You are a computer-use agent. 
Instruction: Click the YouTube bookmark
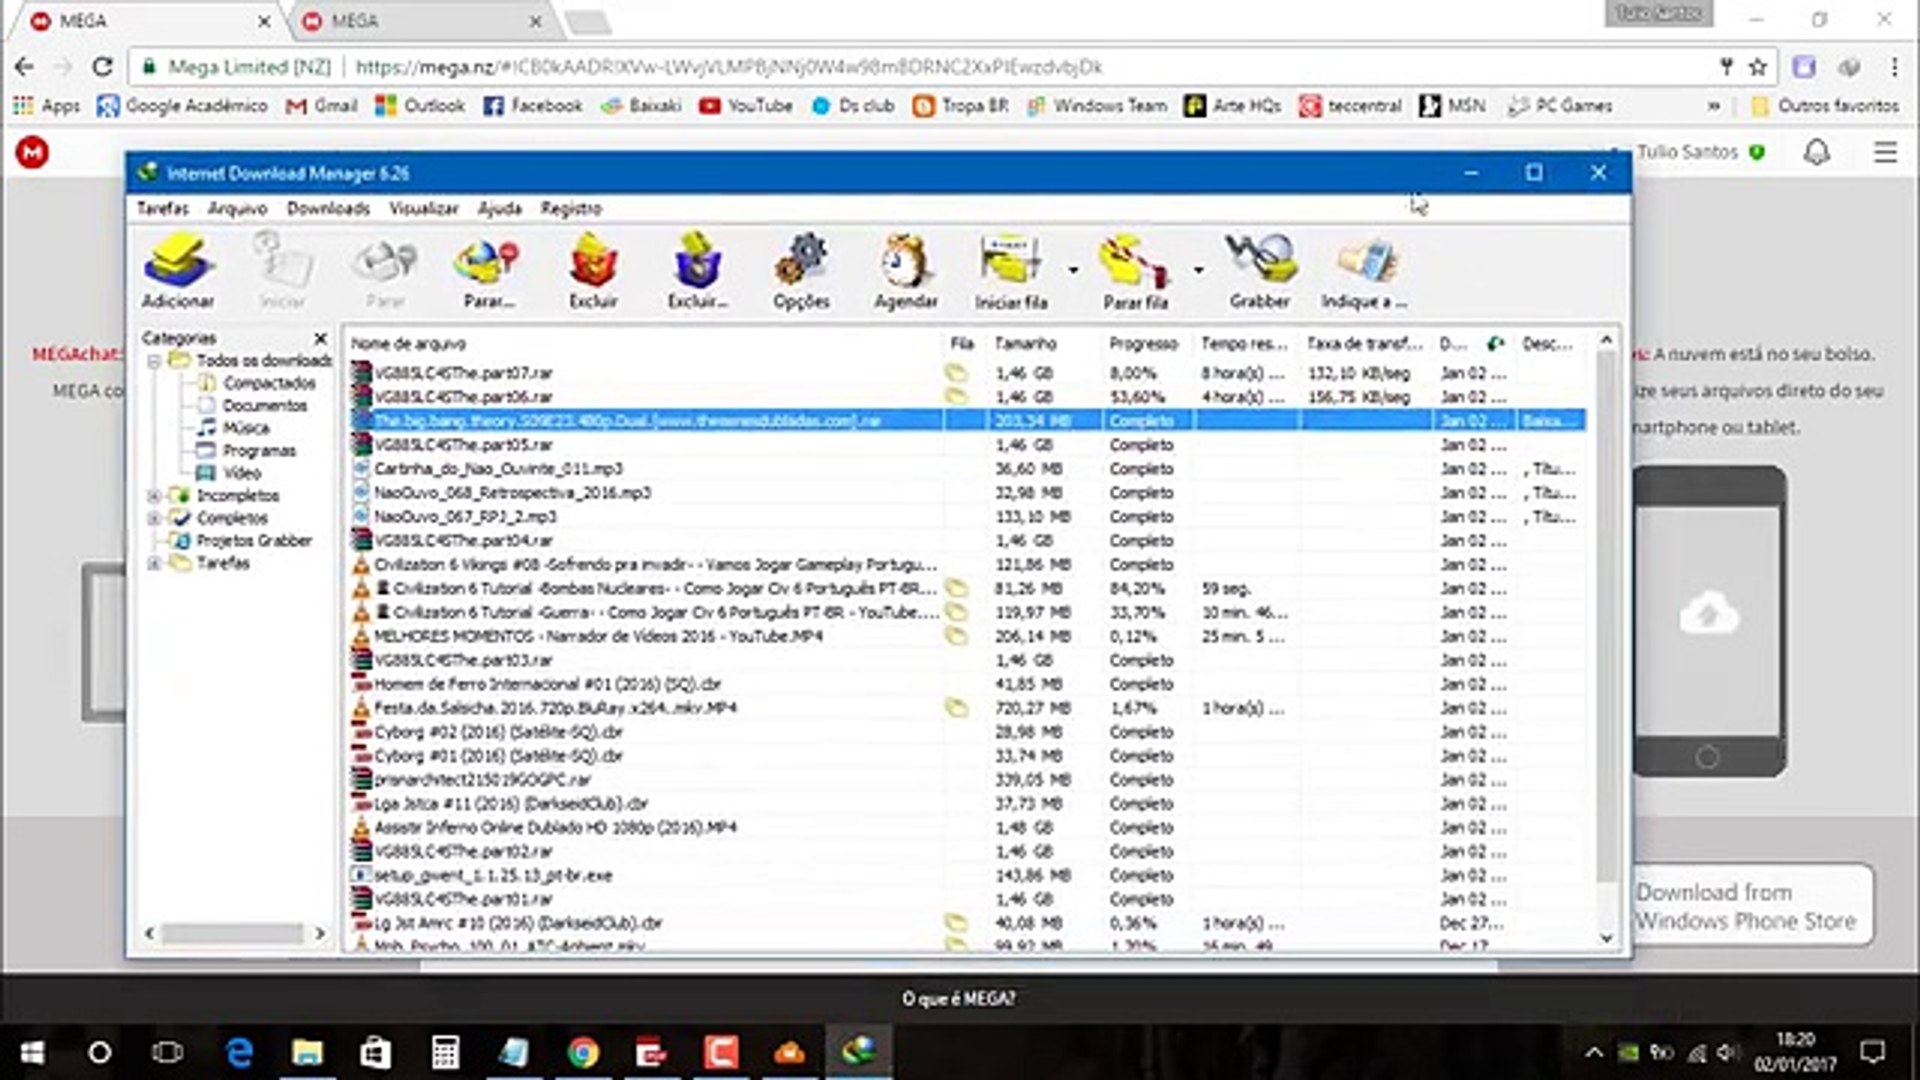coord(746,105)
